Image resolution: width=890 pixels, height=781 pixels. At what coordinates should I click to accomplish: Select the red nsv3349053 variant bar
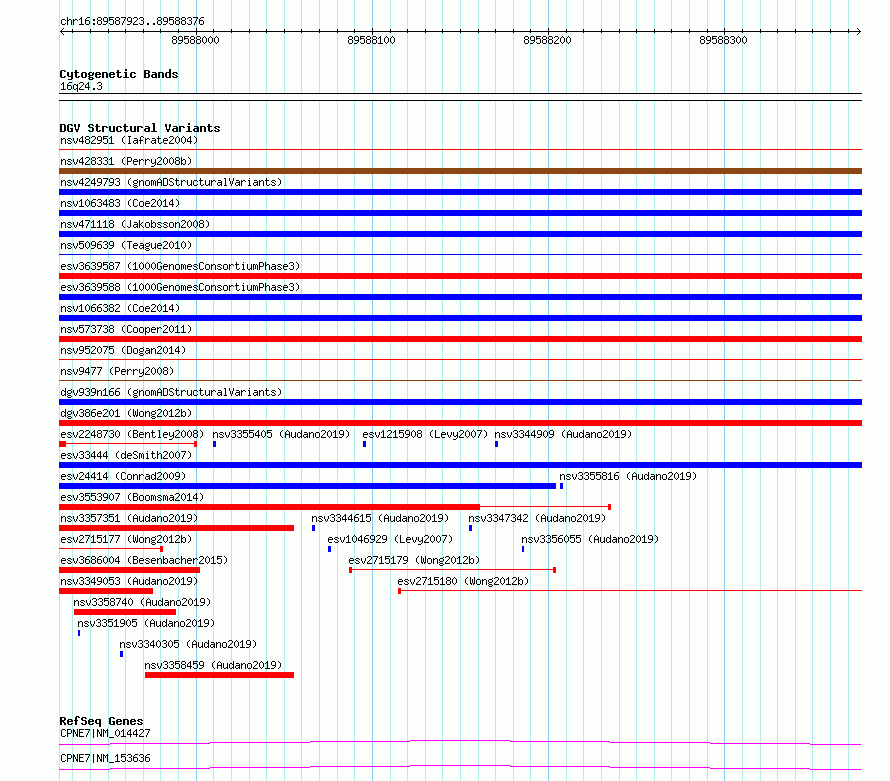106,591
